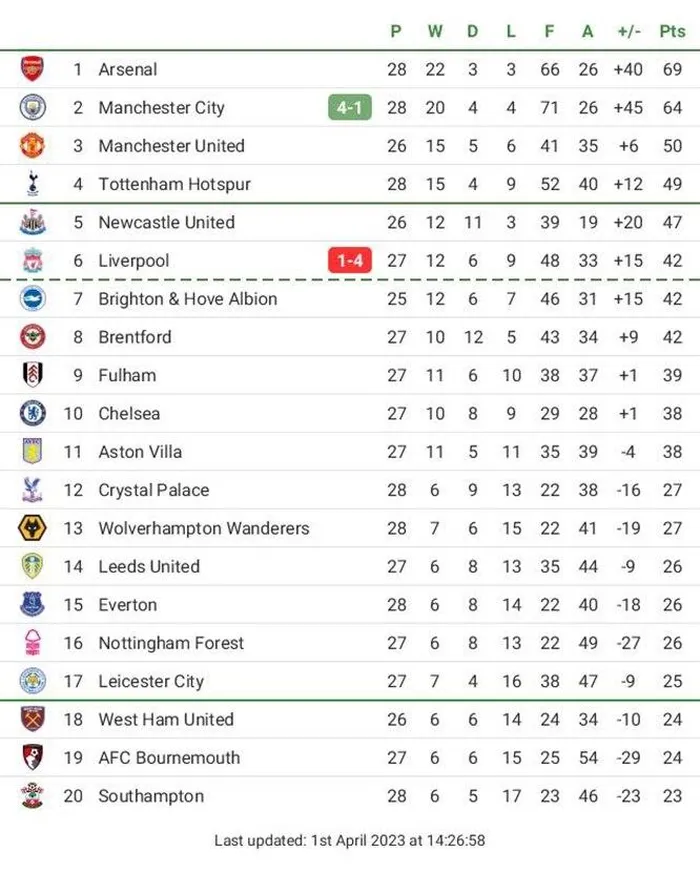Screen dimensions: 700x873
Task: Click the green 4-1 score badge
Action: click(x=349, y=107)
